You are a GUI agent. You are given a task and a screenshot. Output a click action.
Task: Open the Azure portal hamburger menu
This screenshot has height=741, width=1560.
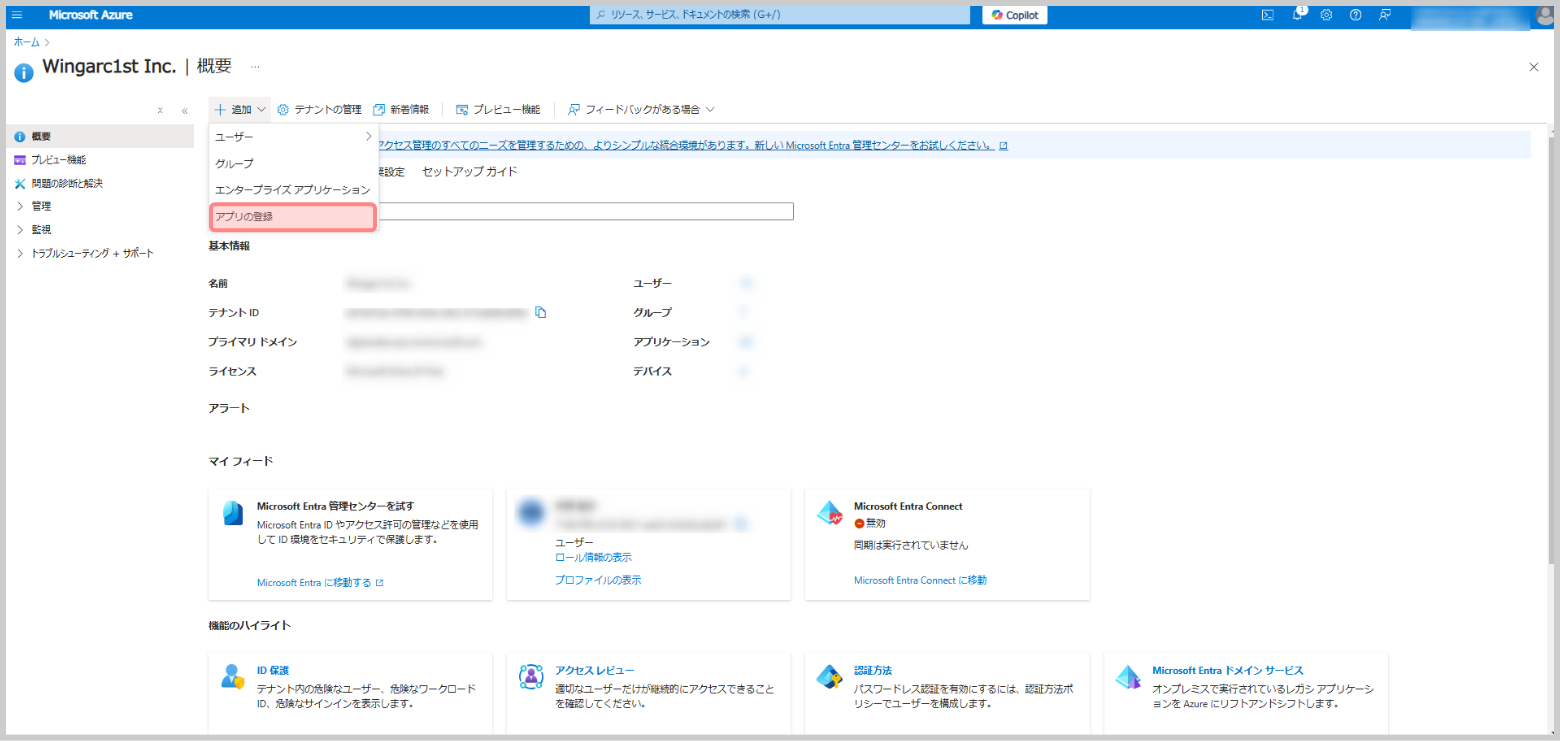[17, 15]
